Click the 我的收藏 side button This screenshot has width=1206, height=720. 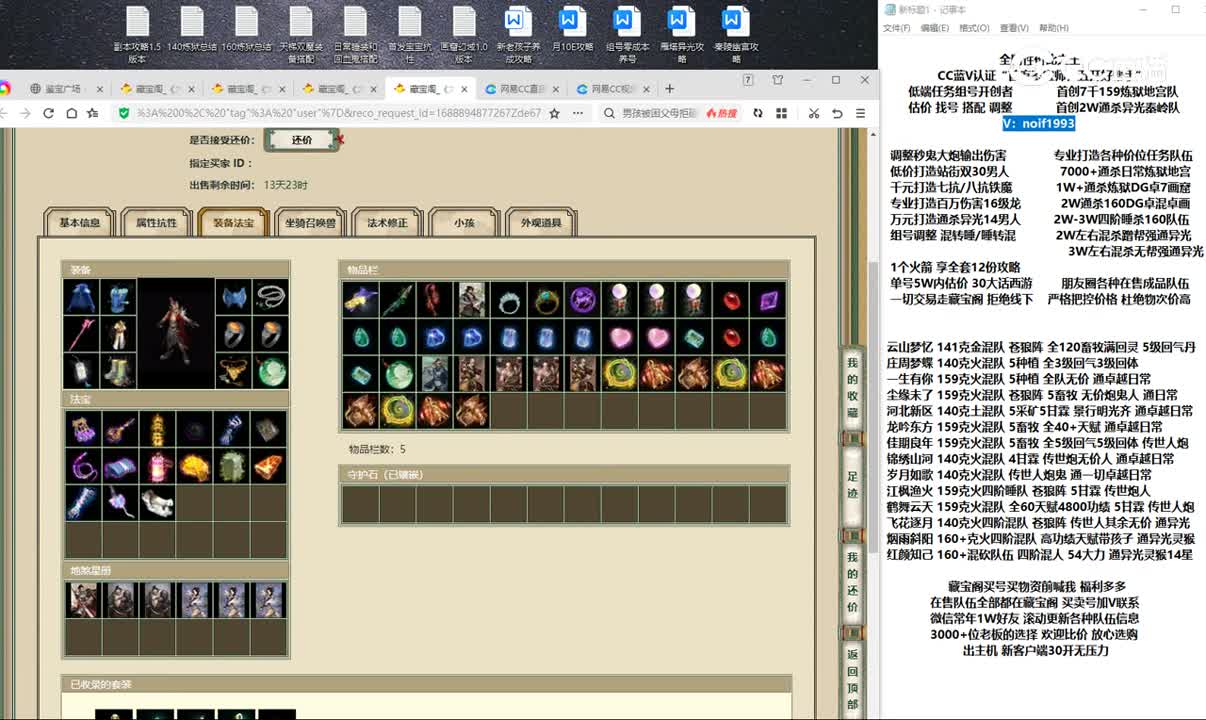[852, 387]
